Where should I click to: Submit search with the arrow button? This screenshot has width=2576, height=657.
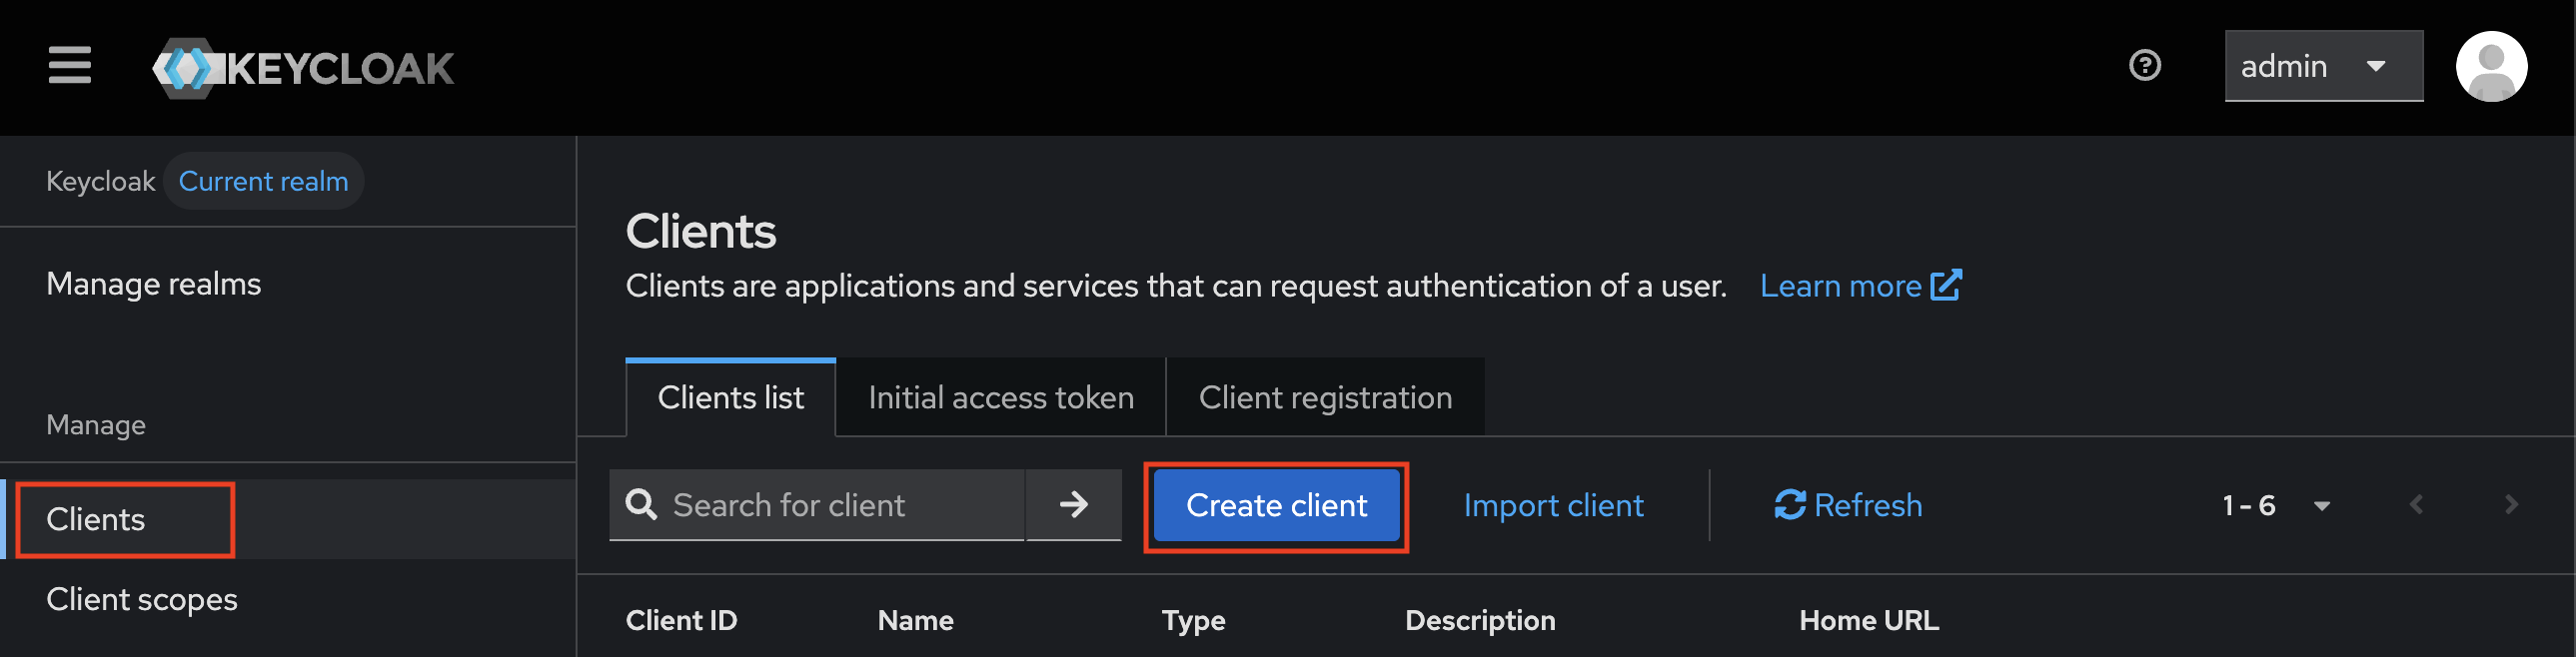click(x=1073, y=504)
